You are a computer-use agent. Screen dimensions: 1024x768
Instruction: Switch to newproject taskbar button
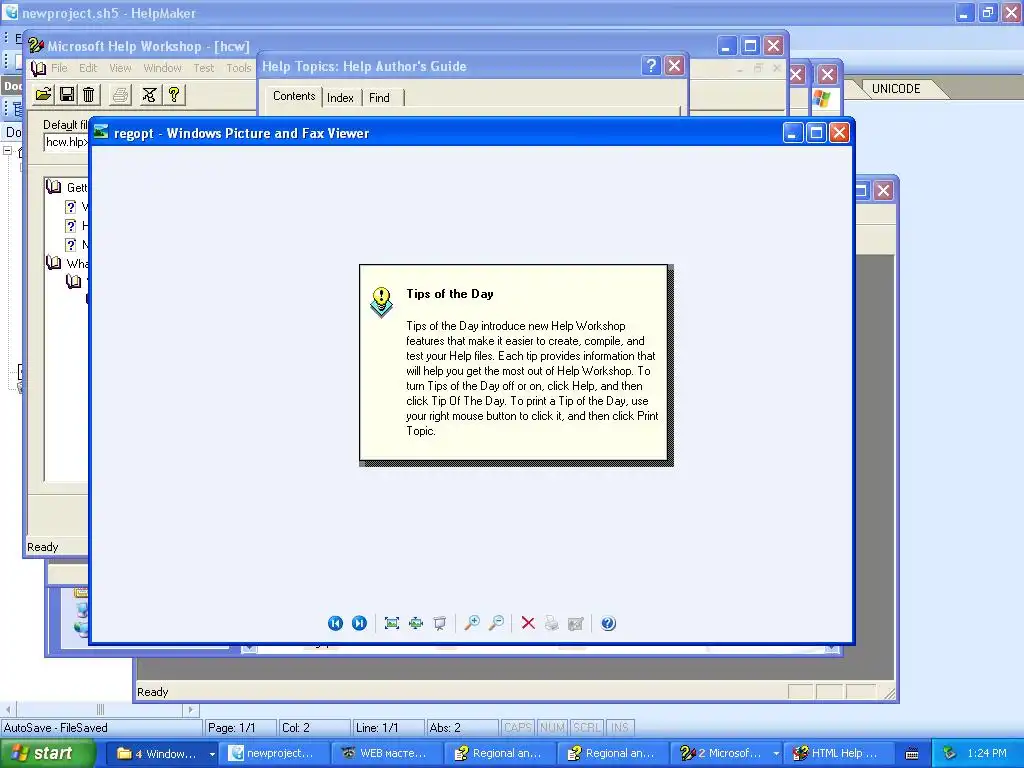tap(274, 754)
